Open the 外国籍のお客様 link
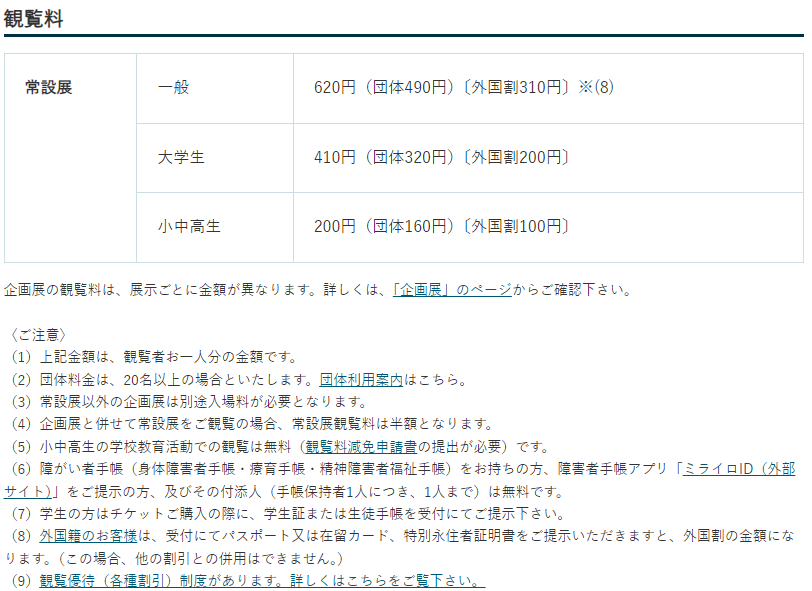 click(88, 536)
